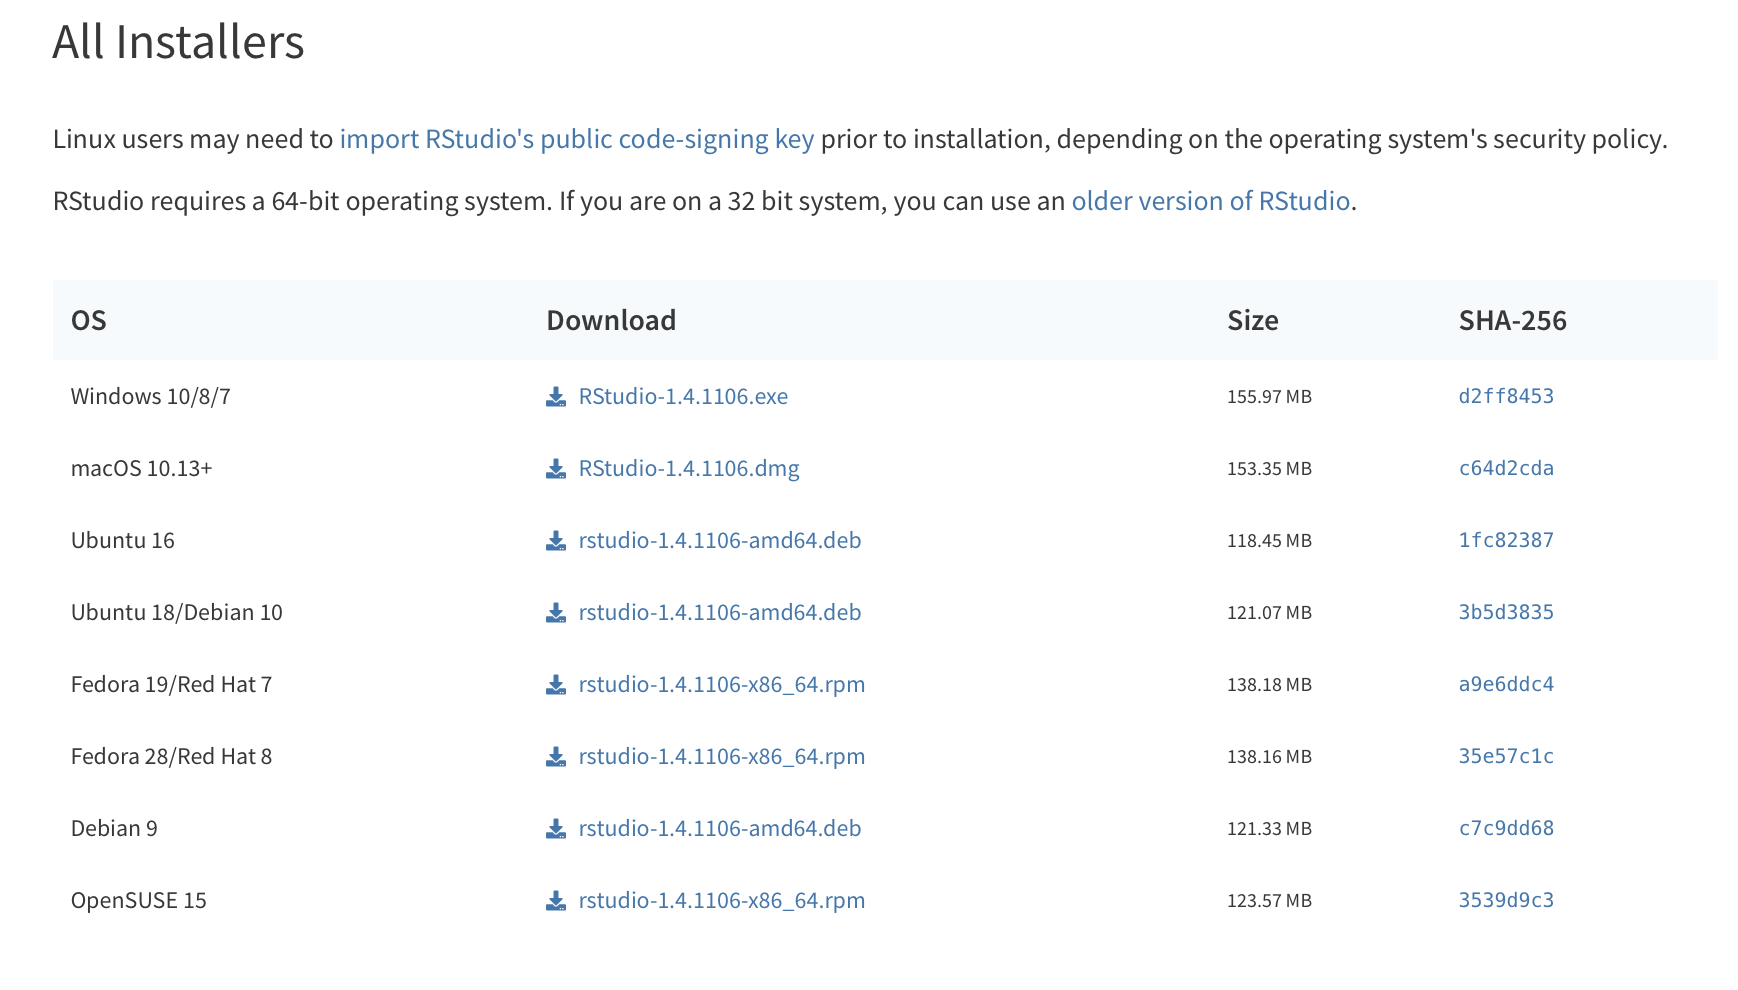This screenshot has height=990, width=1738.
Task: Click the Ubuntu 18/Debian 10 cell
Action: 177,612
